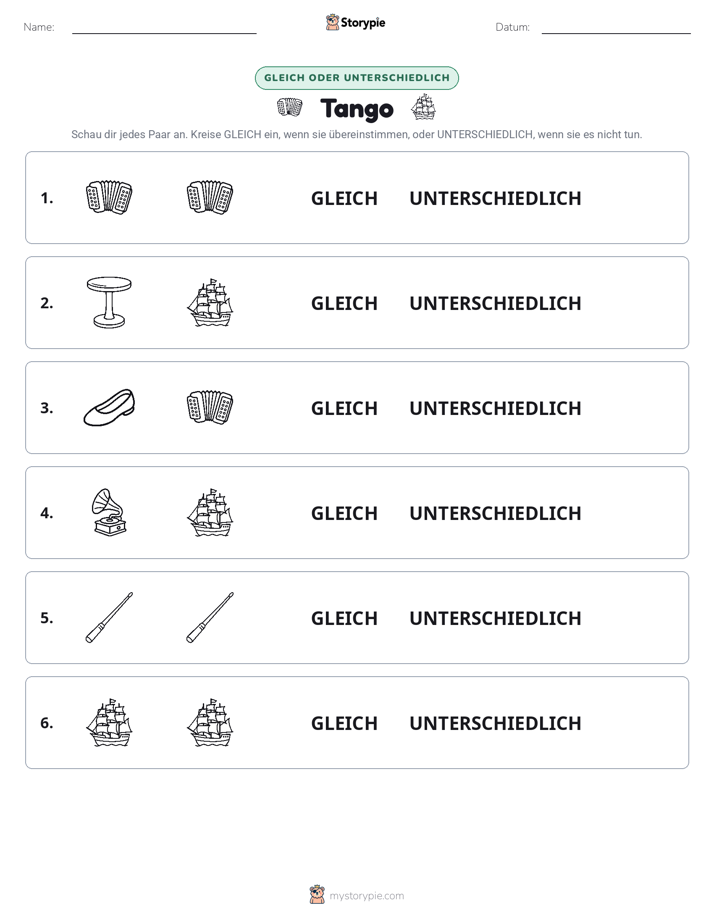Click the accordion icon beside the Tango title

[x=289, y=108]
